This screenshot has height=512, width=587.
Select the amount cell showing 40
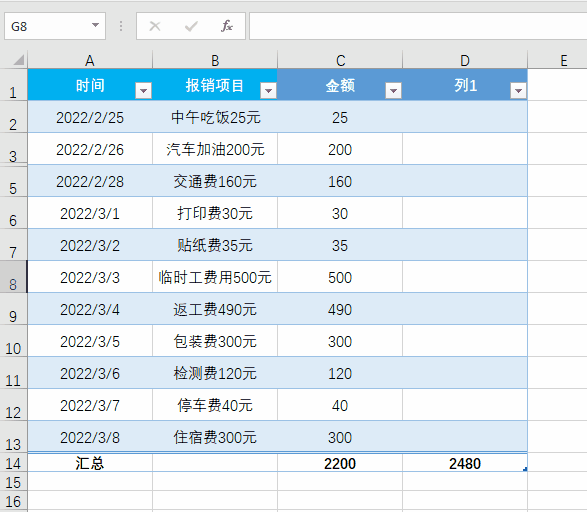coord(340,405)
